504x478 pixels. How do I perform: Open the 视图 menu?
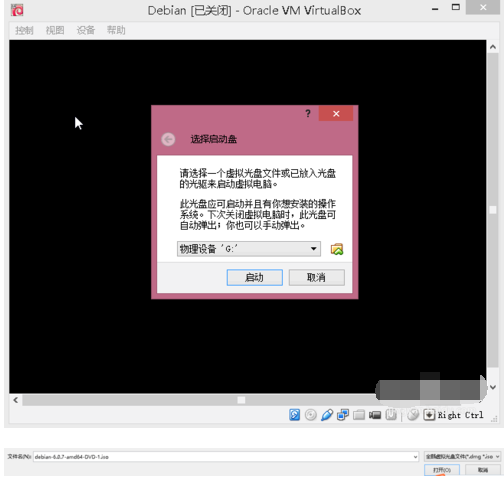55,30
